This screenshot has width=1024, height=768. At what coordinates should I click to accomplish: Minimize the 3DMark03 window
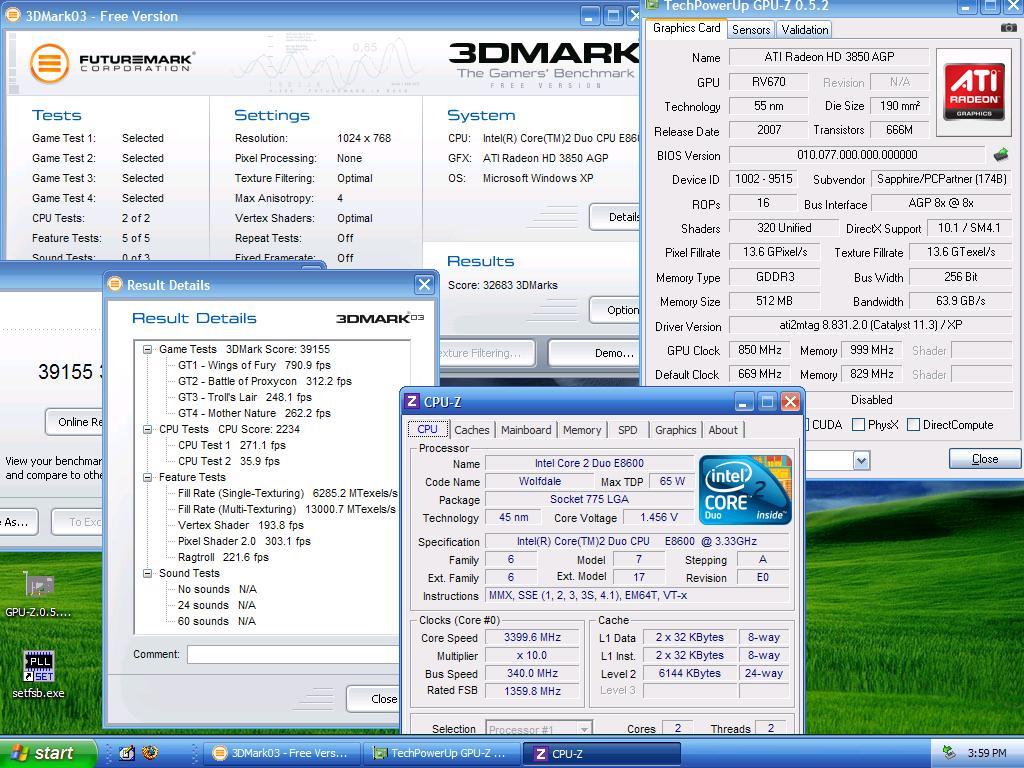[589, 16]
